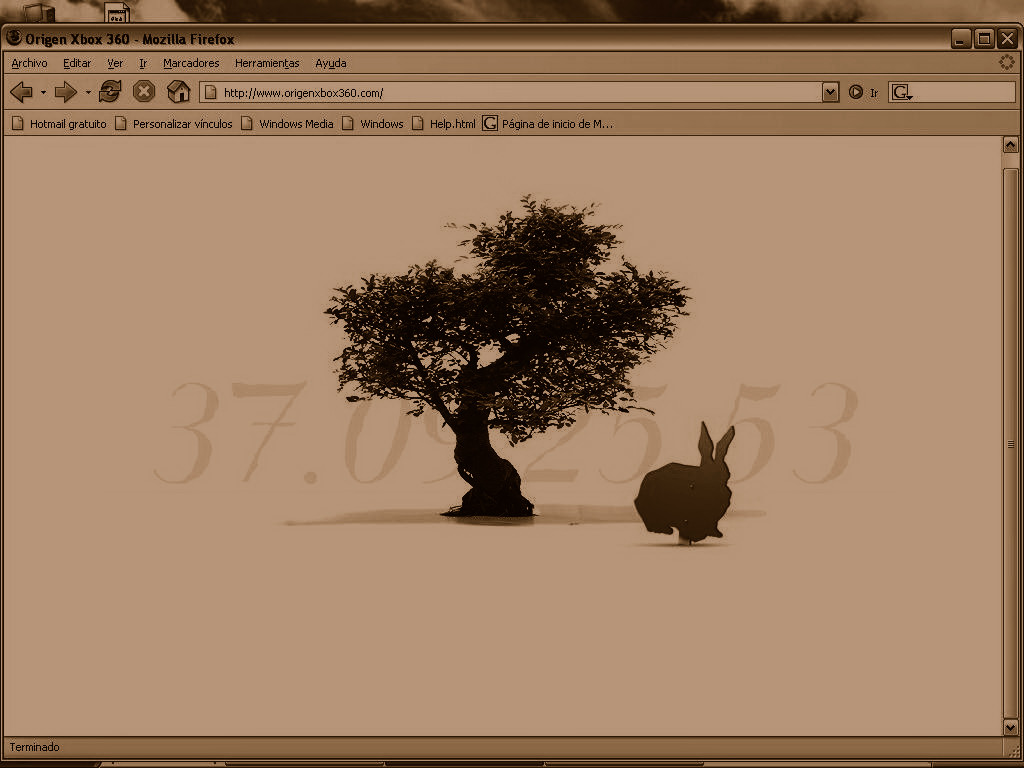Open the Archivo menu
The height and width of the screenshot is (768, 1024).
coord(29,63)
